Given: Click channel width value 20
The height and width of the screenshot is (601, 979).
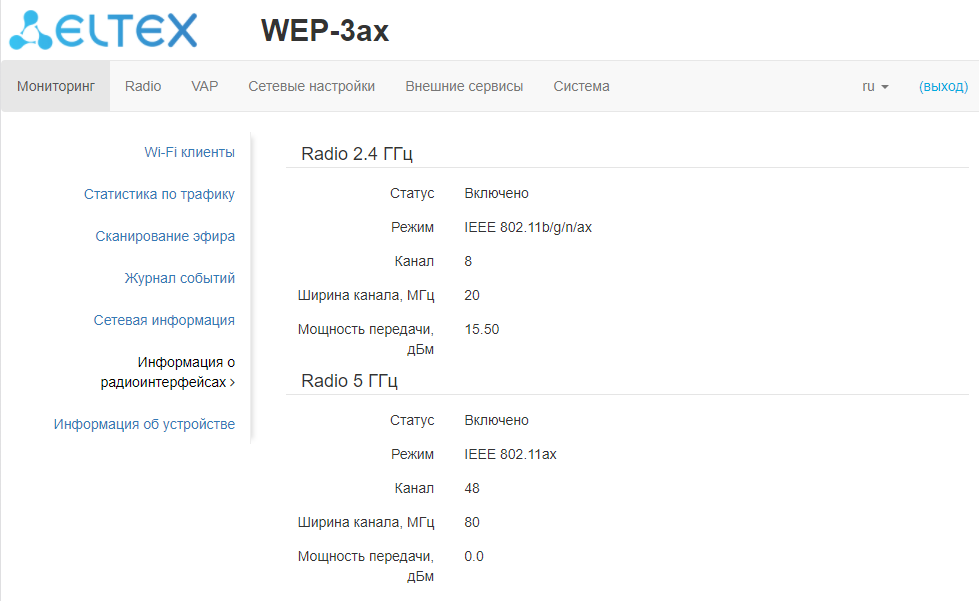Looking at the screenshot, I should pos(472,295).
